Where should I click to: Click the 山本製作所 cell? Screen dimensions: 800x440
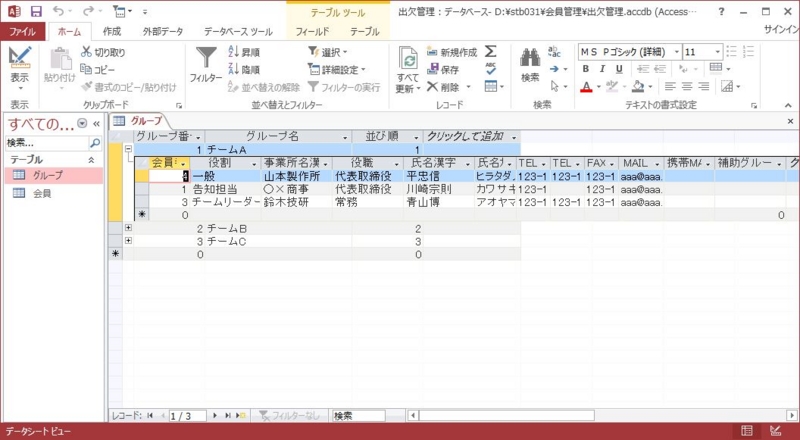pos(297,176)
